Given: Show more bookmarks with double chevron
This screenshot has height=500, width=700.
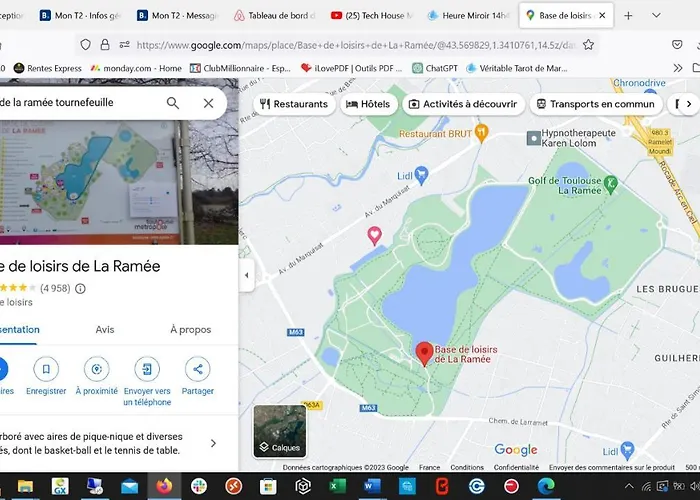Looking at the screenshot, I should pyautogui.click(x=678, y=68).
